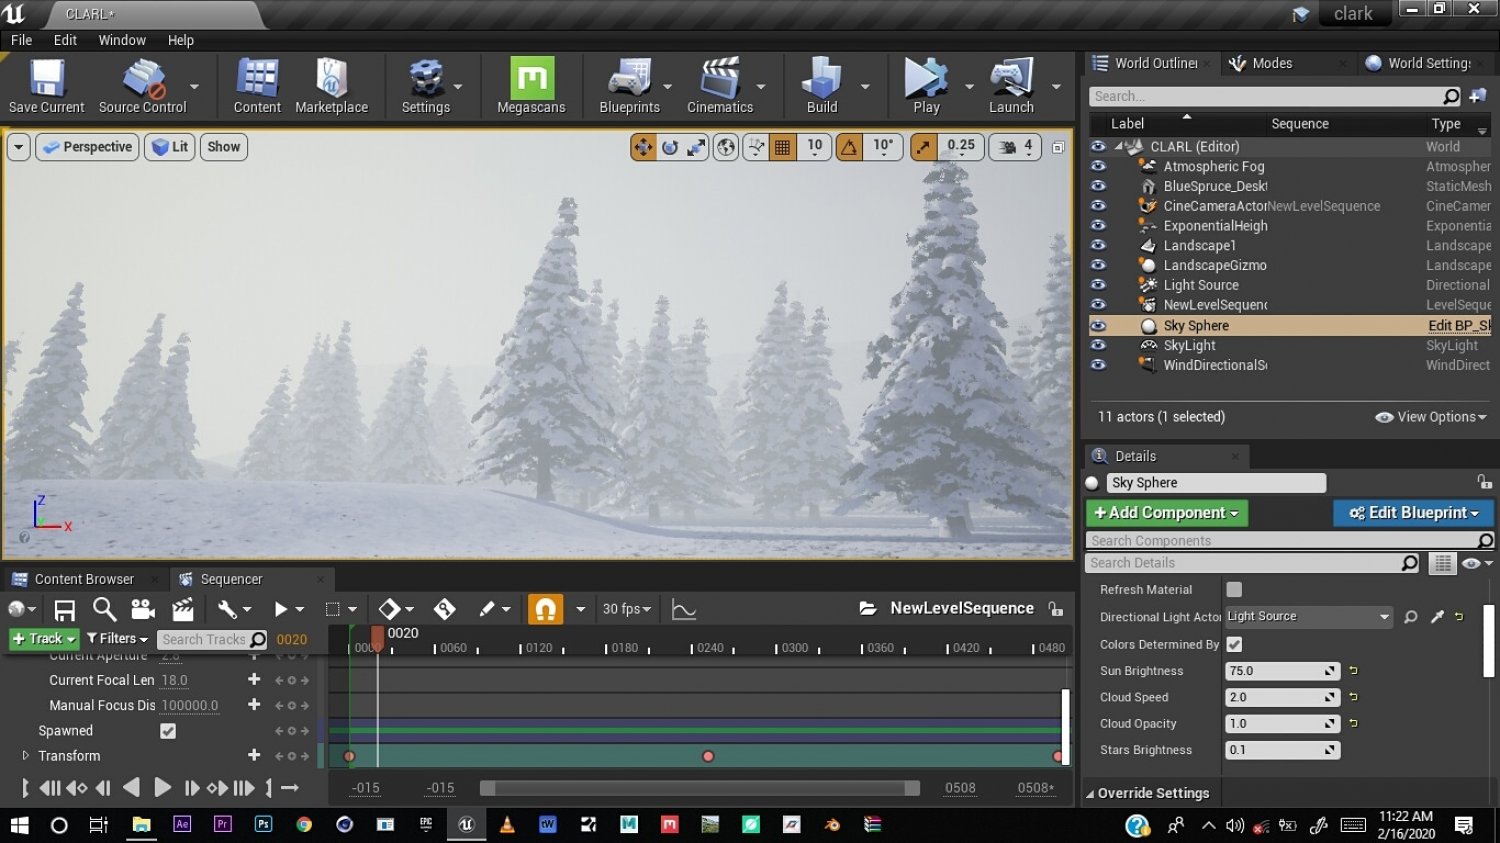Click the Edit Blueprint button

(x=1412, y=513)
